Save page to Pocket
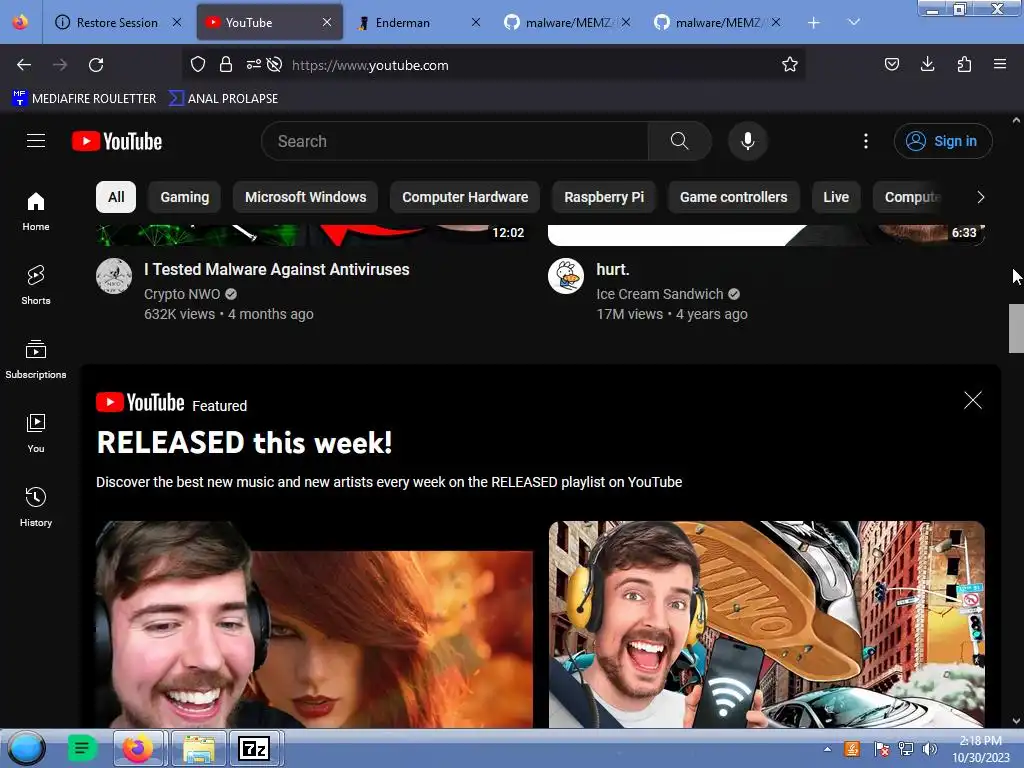1024x768 pixels. (891, 64)
